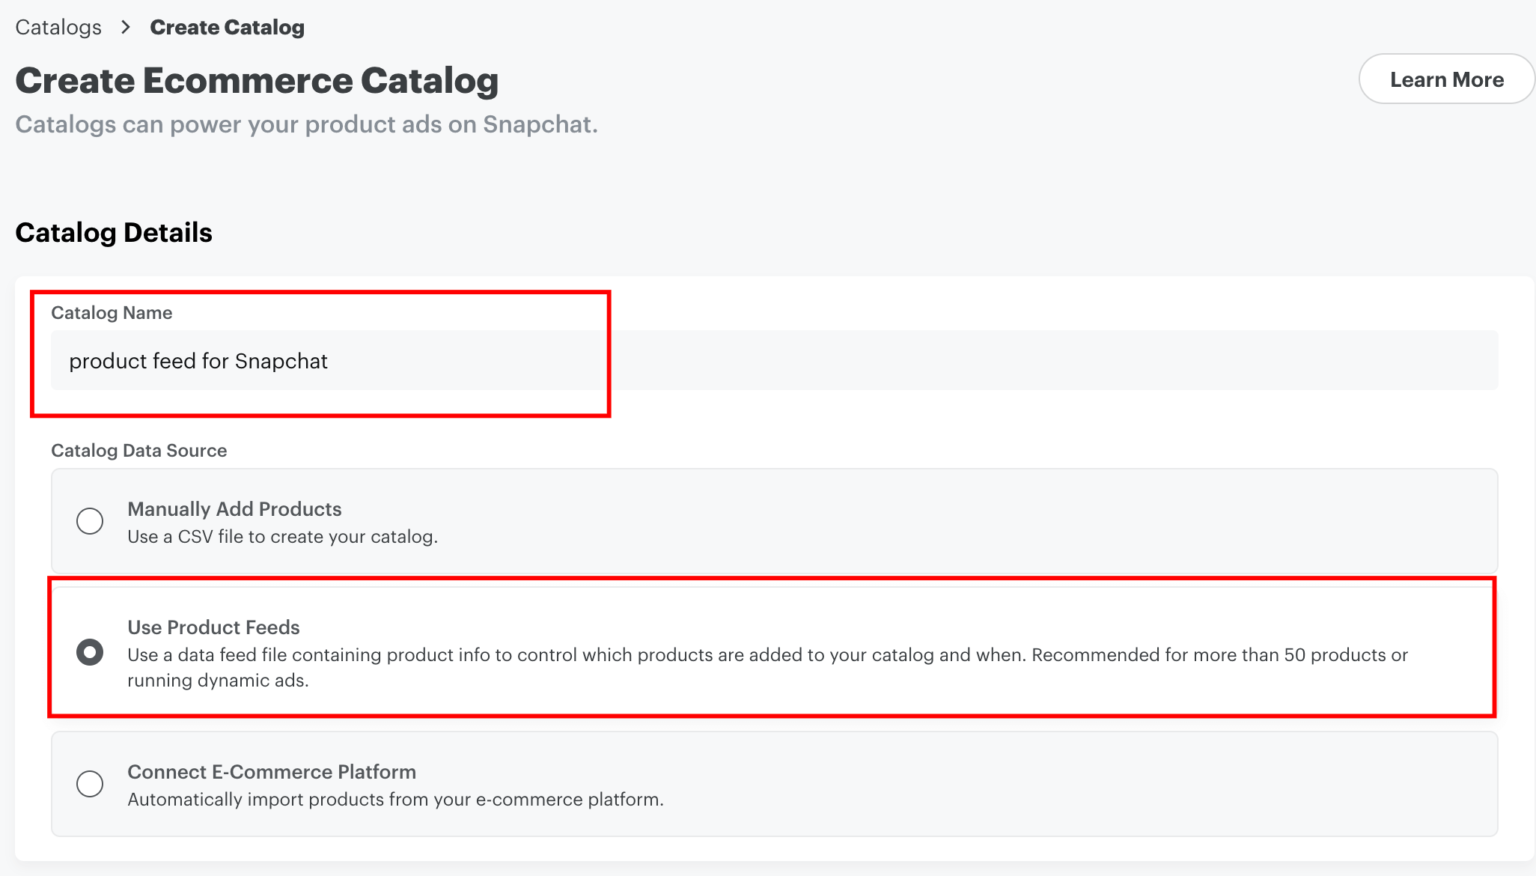The height and width of the screenshot is (876, 1536).
Task: Click the Manually Add Products description text
Action: 281,536
